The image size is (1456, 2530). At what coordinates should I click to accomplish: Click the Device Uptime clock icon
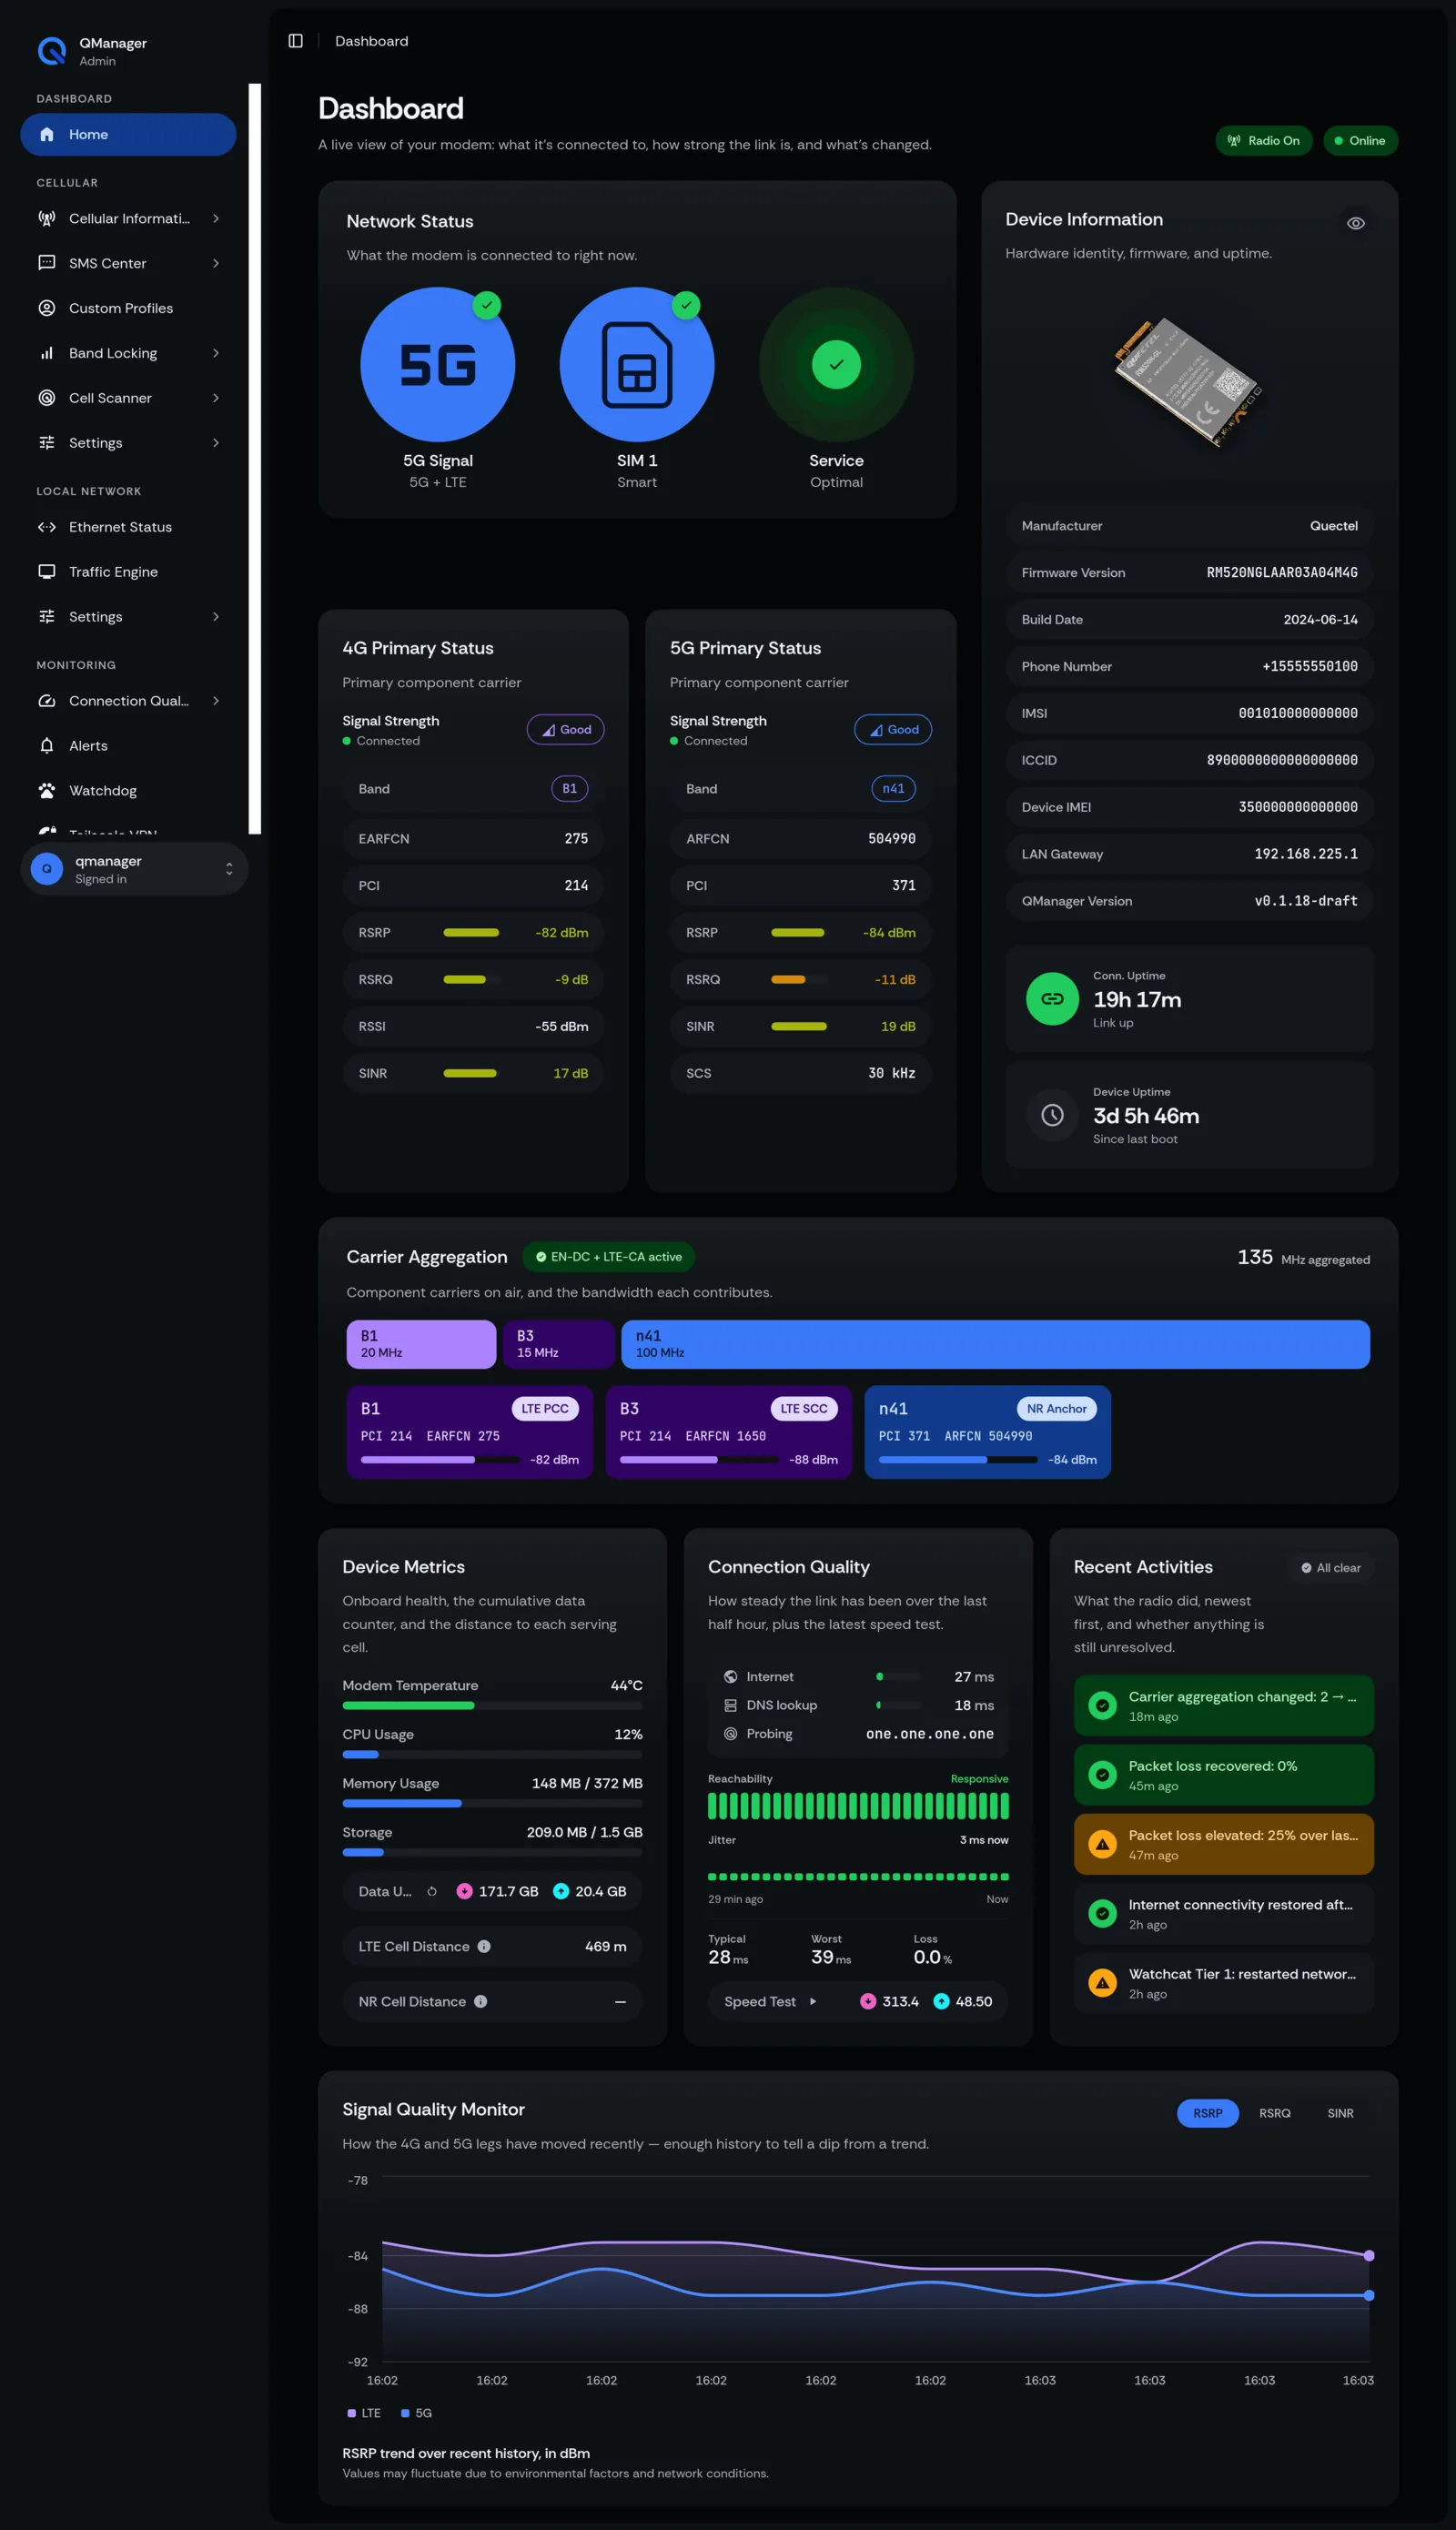point(1052,1115)
